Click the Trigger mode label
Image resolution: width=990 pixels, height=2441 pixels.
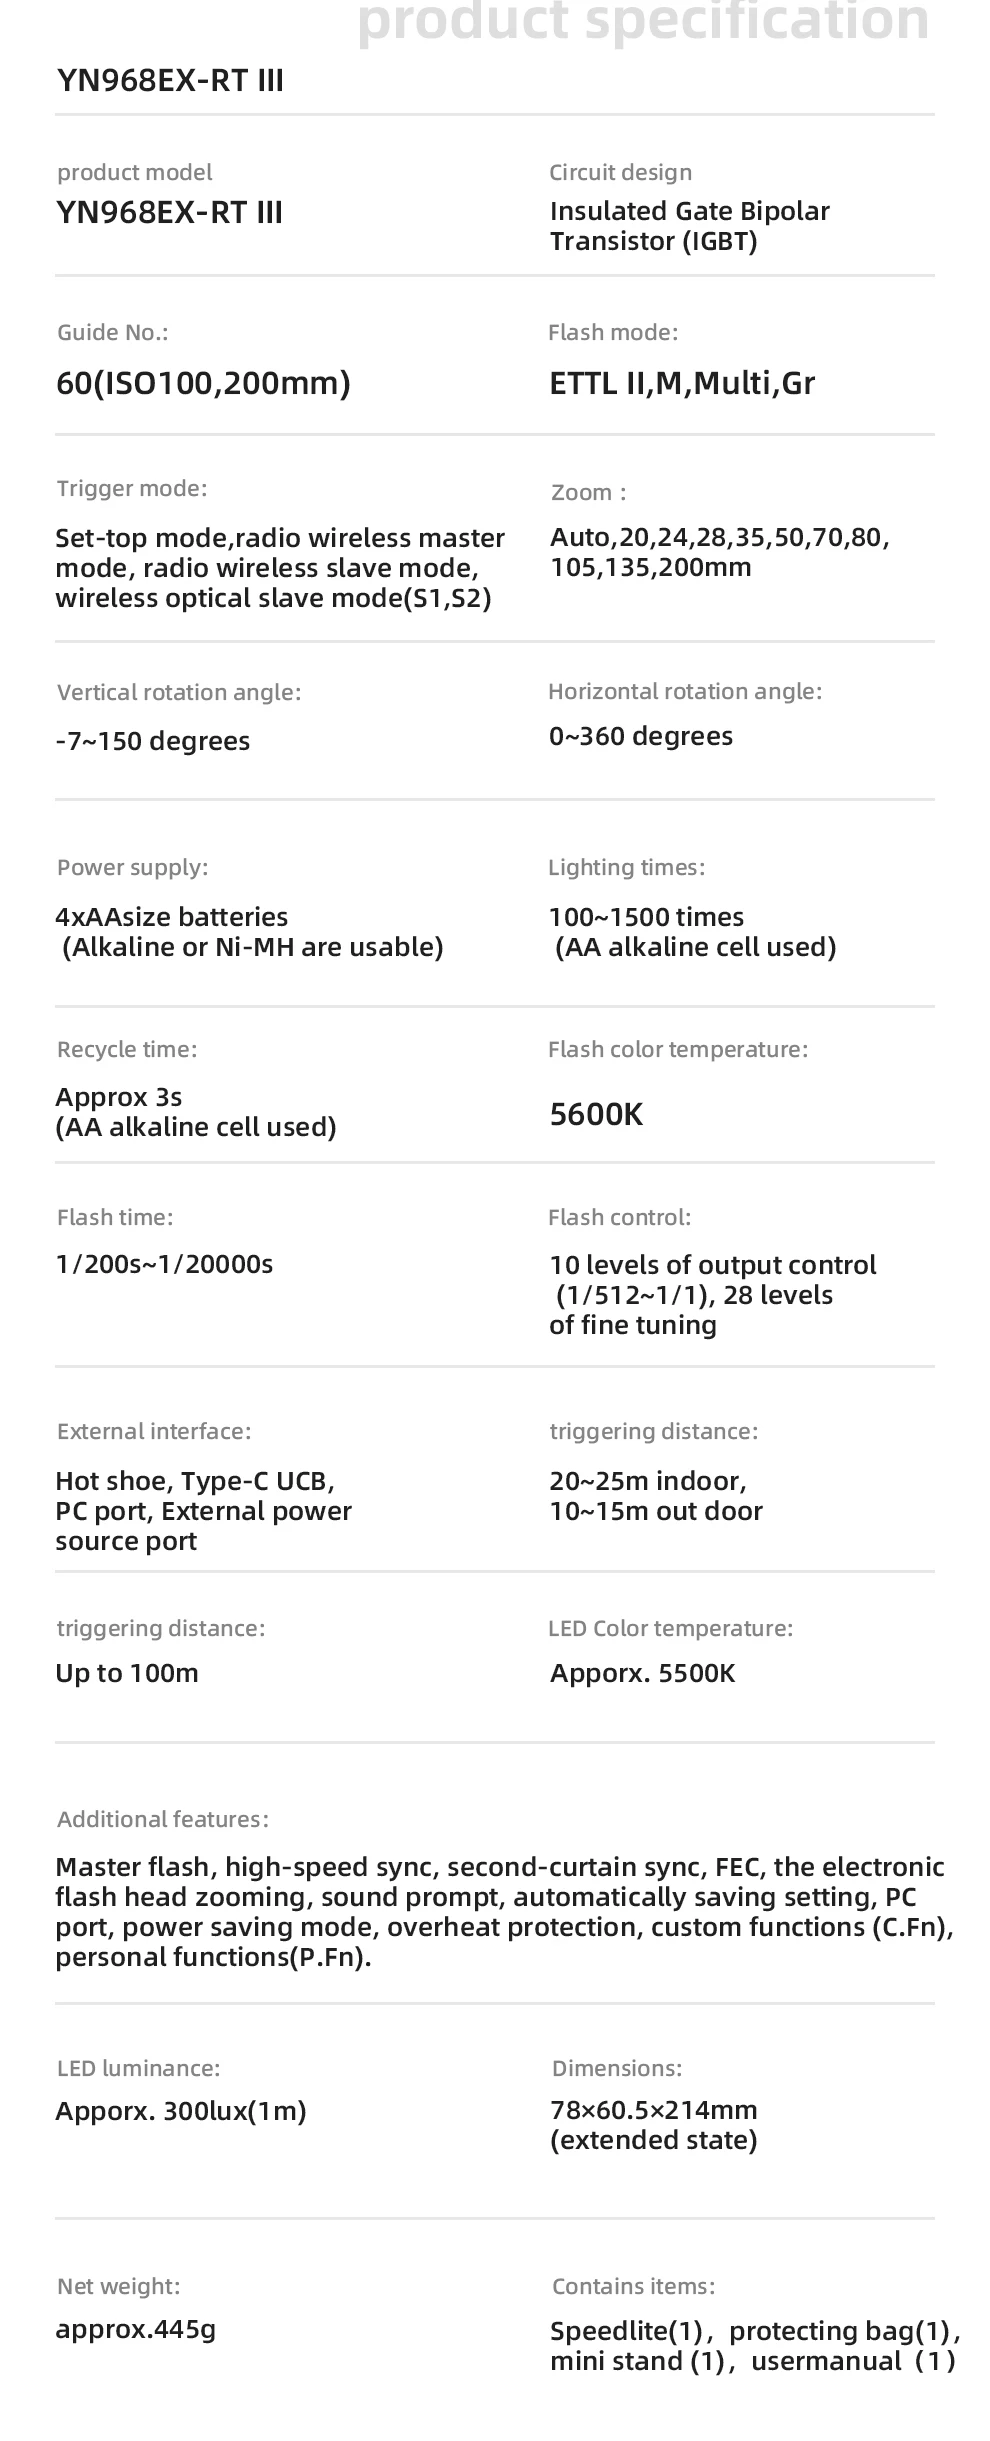click(132, 488)
